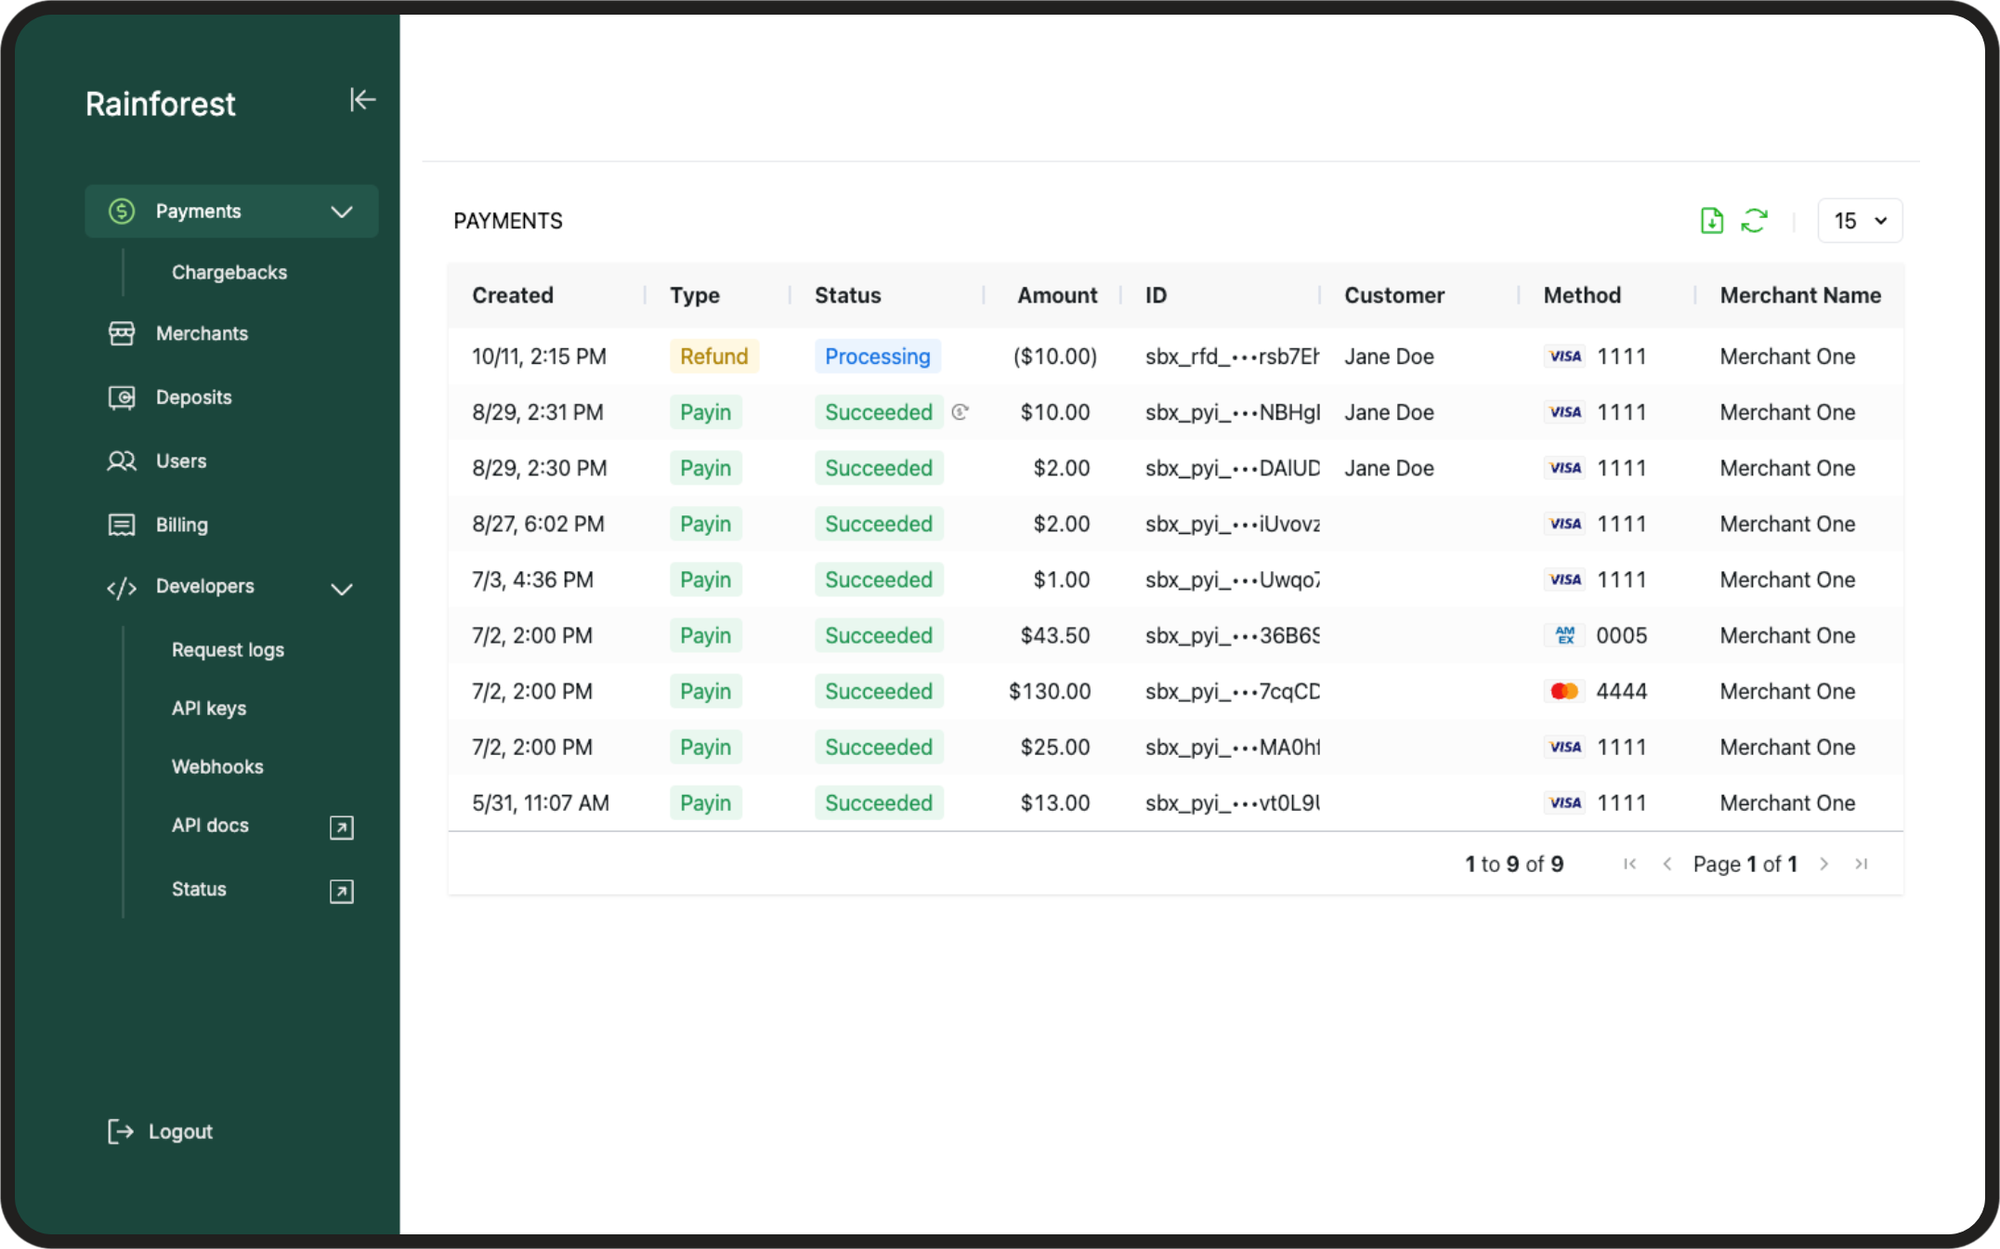Open the Billing section
Screen dimensions: 2000x1249
coord(181,525)
